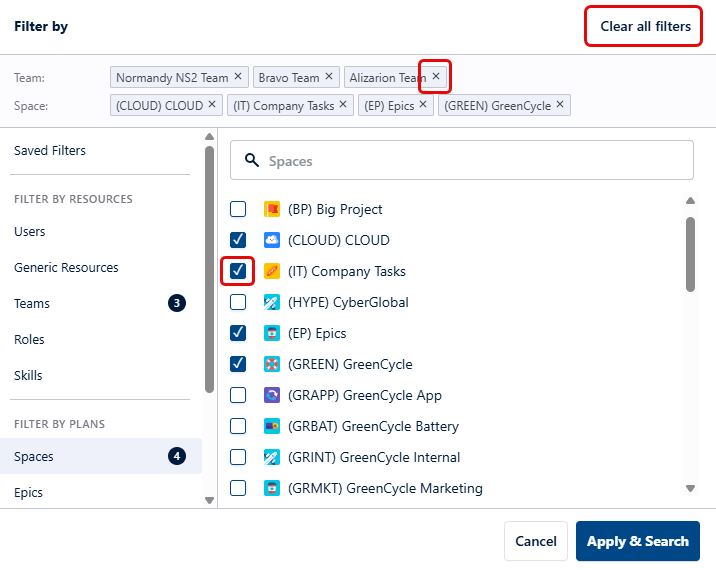Image resolution: width=716 pixels, height=570 pixels.
Task: Click the (GRBAT) GreenCycle Battery label
Action: (373, 426)
